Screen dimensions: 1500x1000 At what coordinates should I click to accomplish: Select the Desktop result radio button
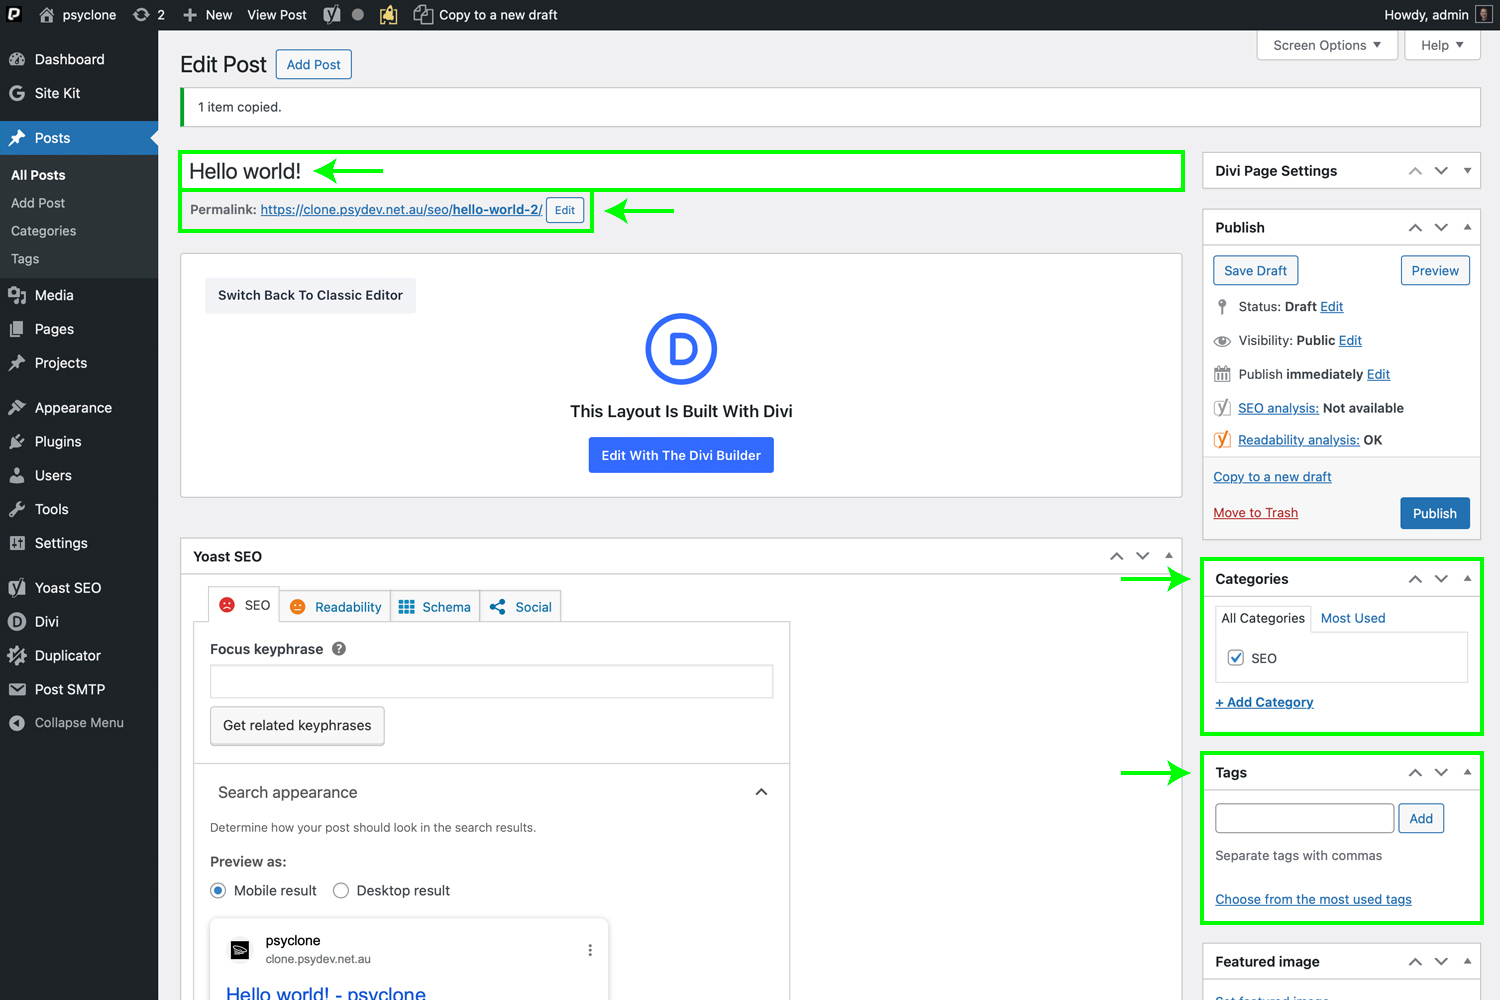coord(341,891)
